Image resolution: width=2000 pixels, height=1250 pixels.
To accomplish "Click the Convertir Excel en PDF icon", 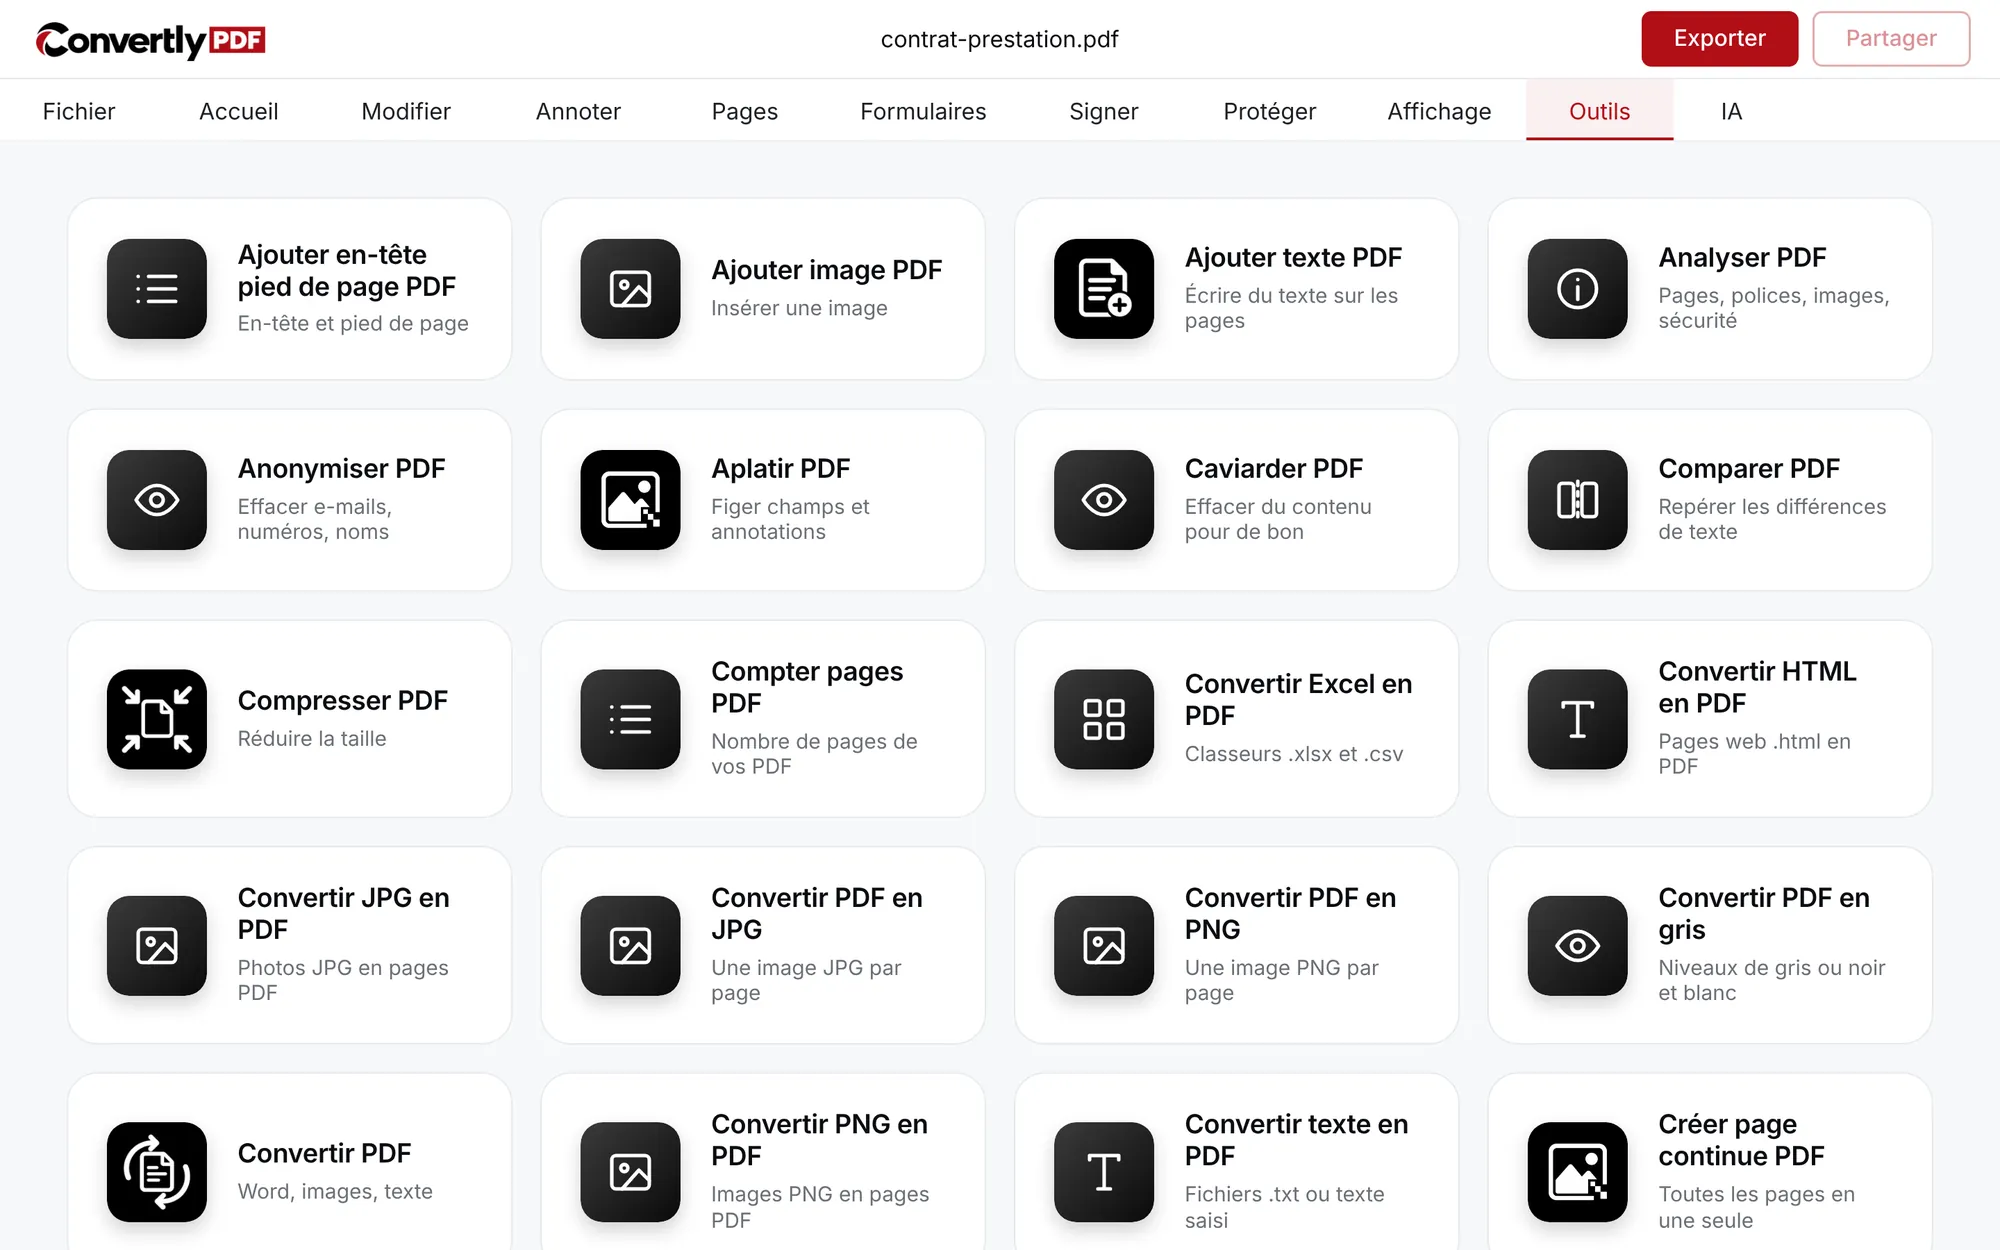I will click(x=1104, y=719).
